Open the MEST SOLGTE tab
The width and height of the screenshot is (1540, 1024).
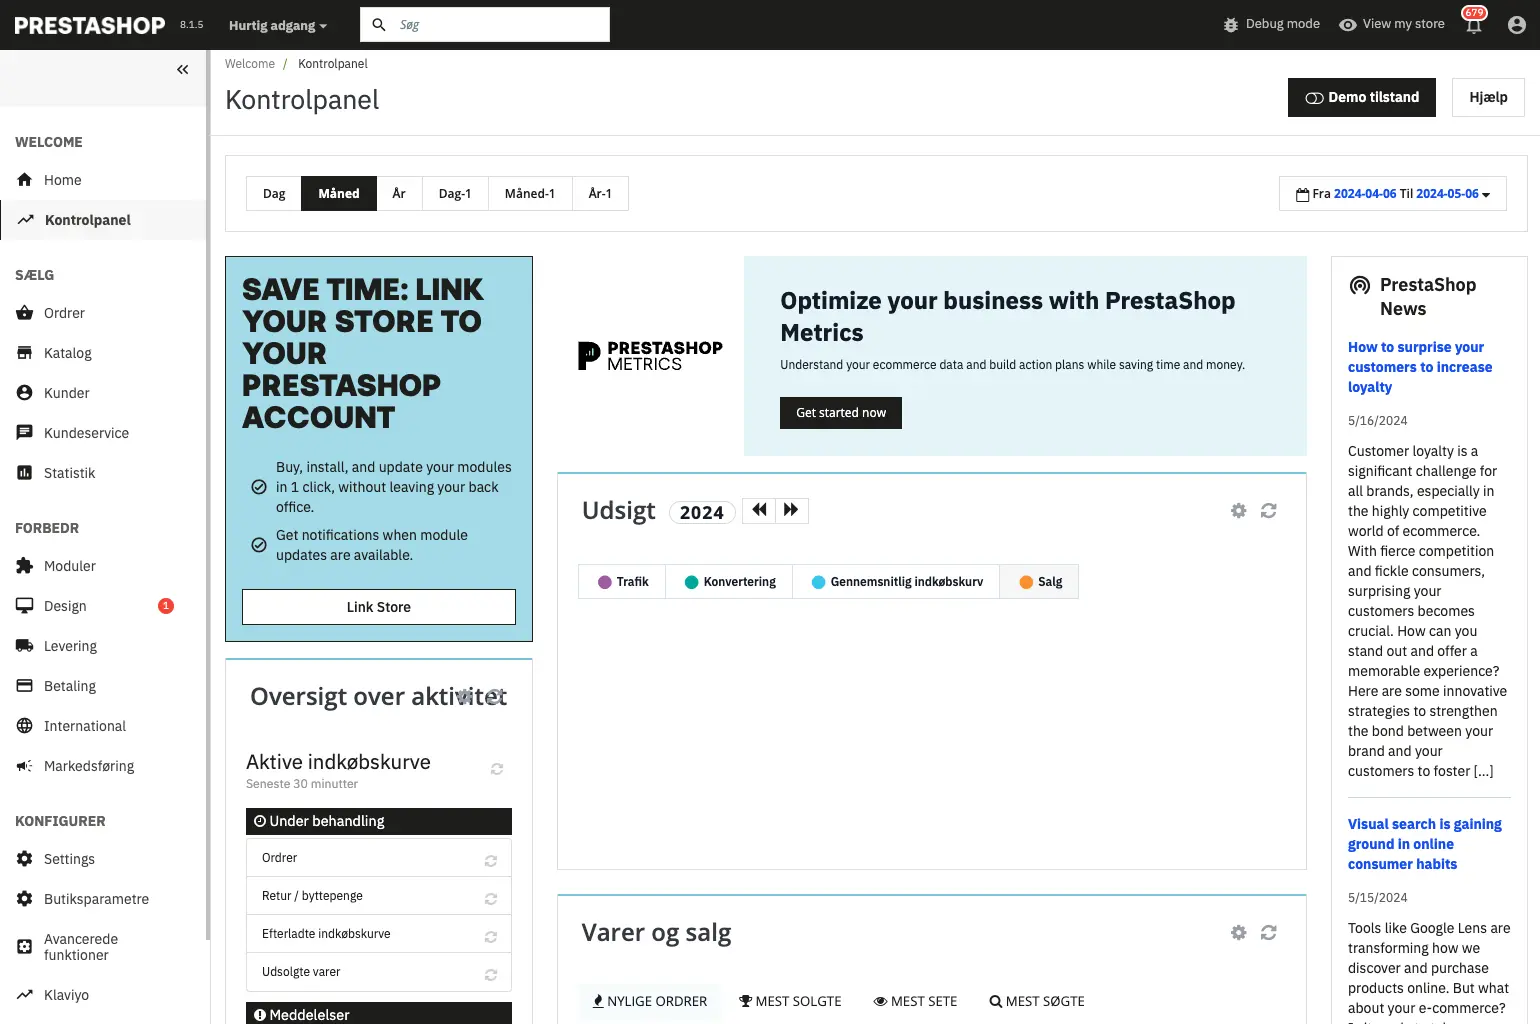[x=790, y=1000]
